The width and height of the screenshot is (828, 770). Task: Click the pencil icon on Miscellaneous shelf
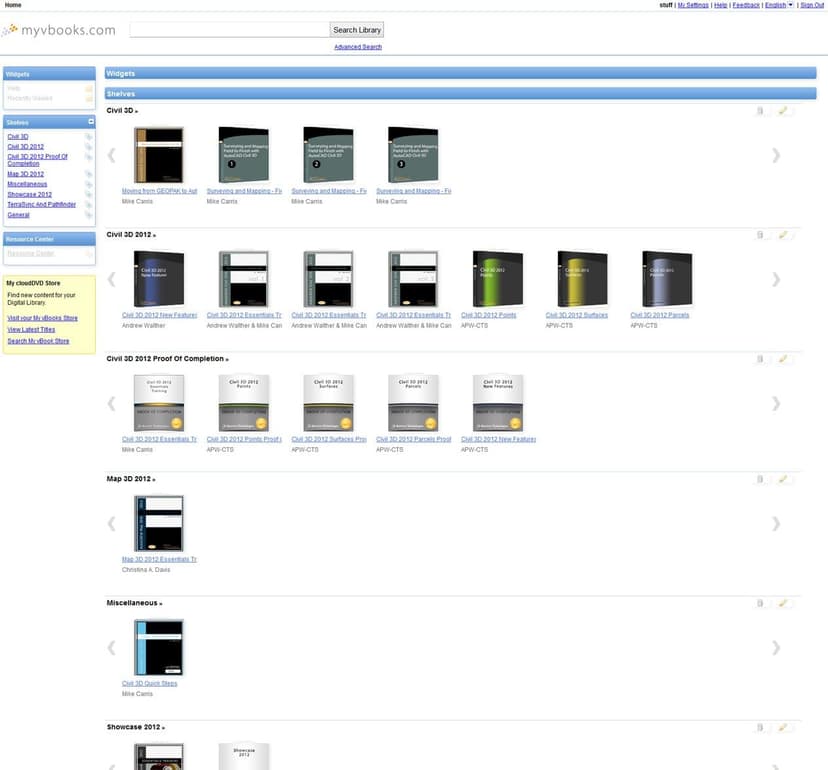pyautogui.click(x=783, y=603)
